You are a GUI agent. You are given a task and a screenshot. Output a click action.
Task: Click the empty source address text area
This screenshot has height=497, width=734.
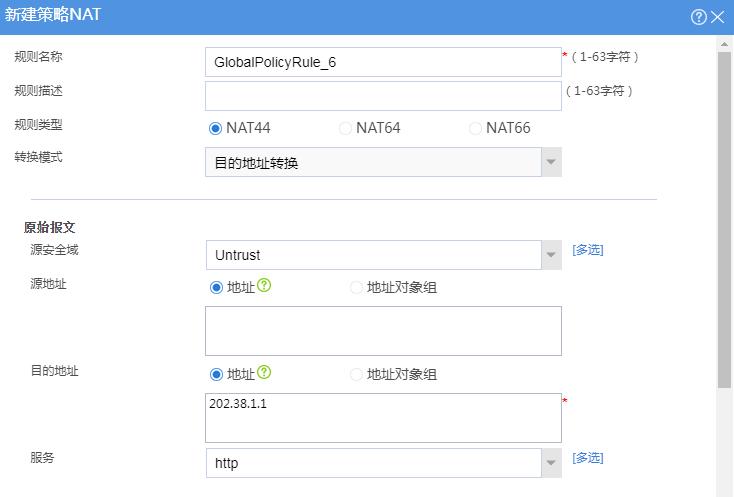pyautogui.click(x=383, y=331)
